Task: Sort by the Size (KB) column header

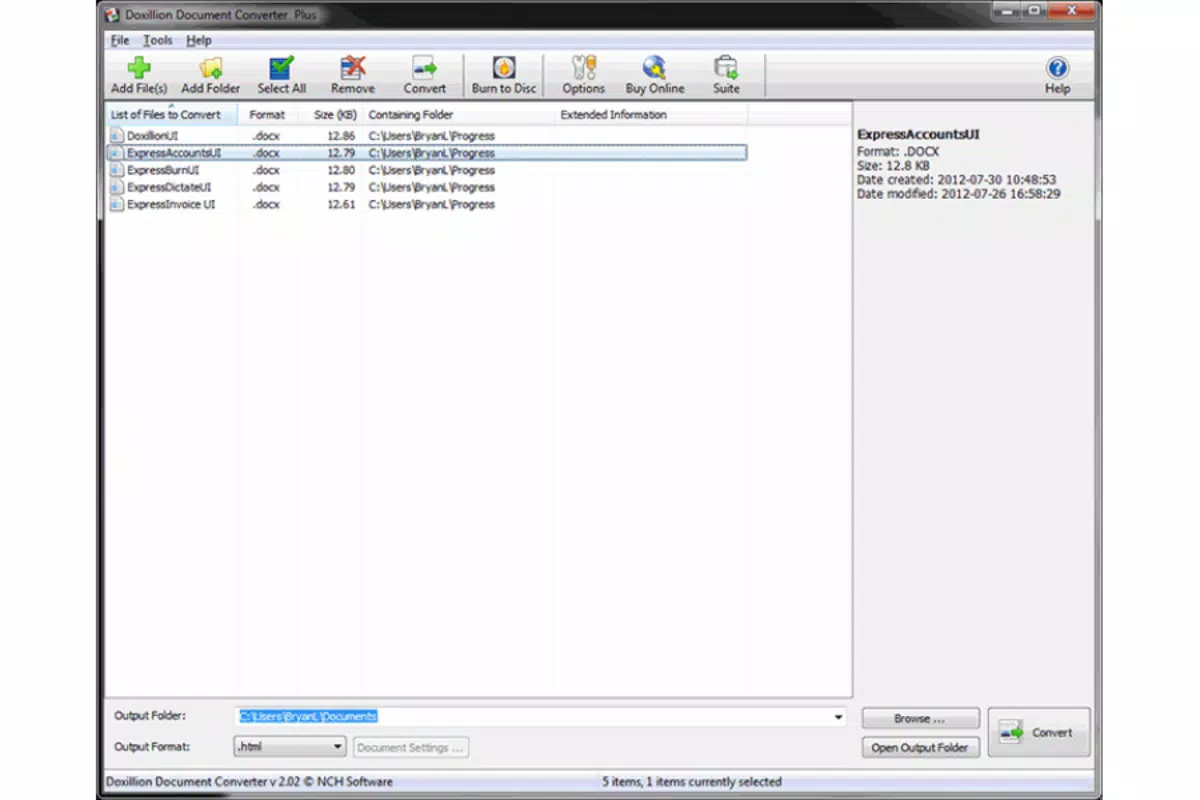Action: tap(329, 114)
